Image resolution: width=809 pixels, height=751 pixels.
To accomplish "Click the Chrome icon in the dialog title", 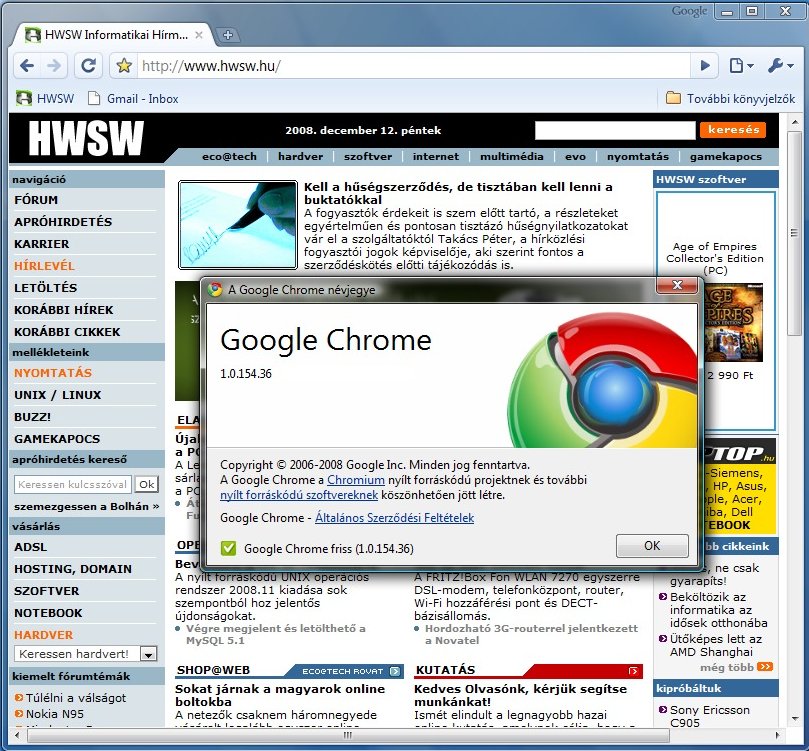I will (215, 289).
